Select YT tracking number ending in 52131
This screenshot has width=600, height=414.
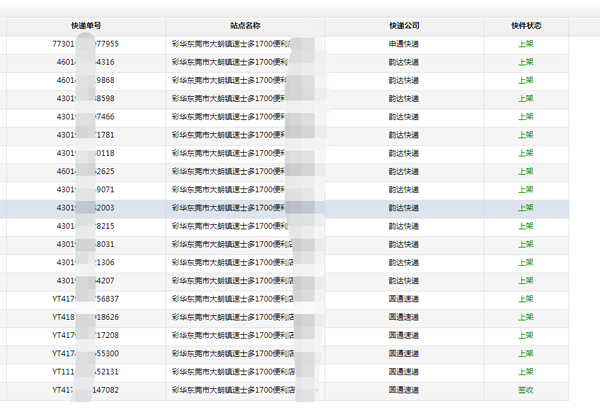click(x=86, y=372)
